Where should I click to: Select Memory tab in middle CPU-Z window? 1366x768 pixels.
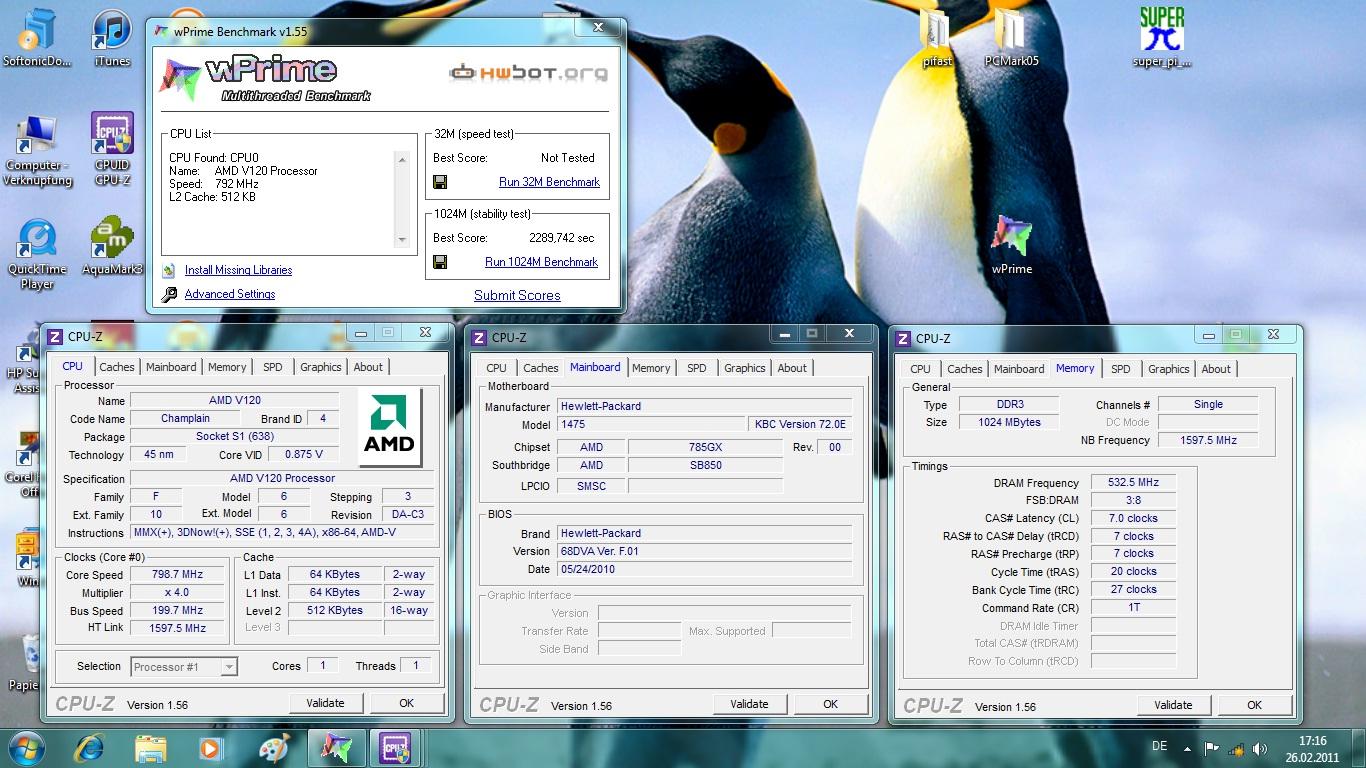point(651,368)
